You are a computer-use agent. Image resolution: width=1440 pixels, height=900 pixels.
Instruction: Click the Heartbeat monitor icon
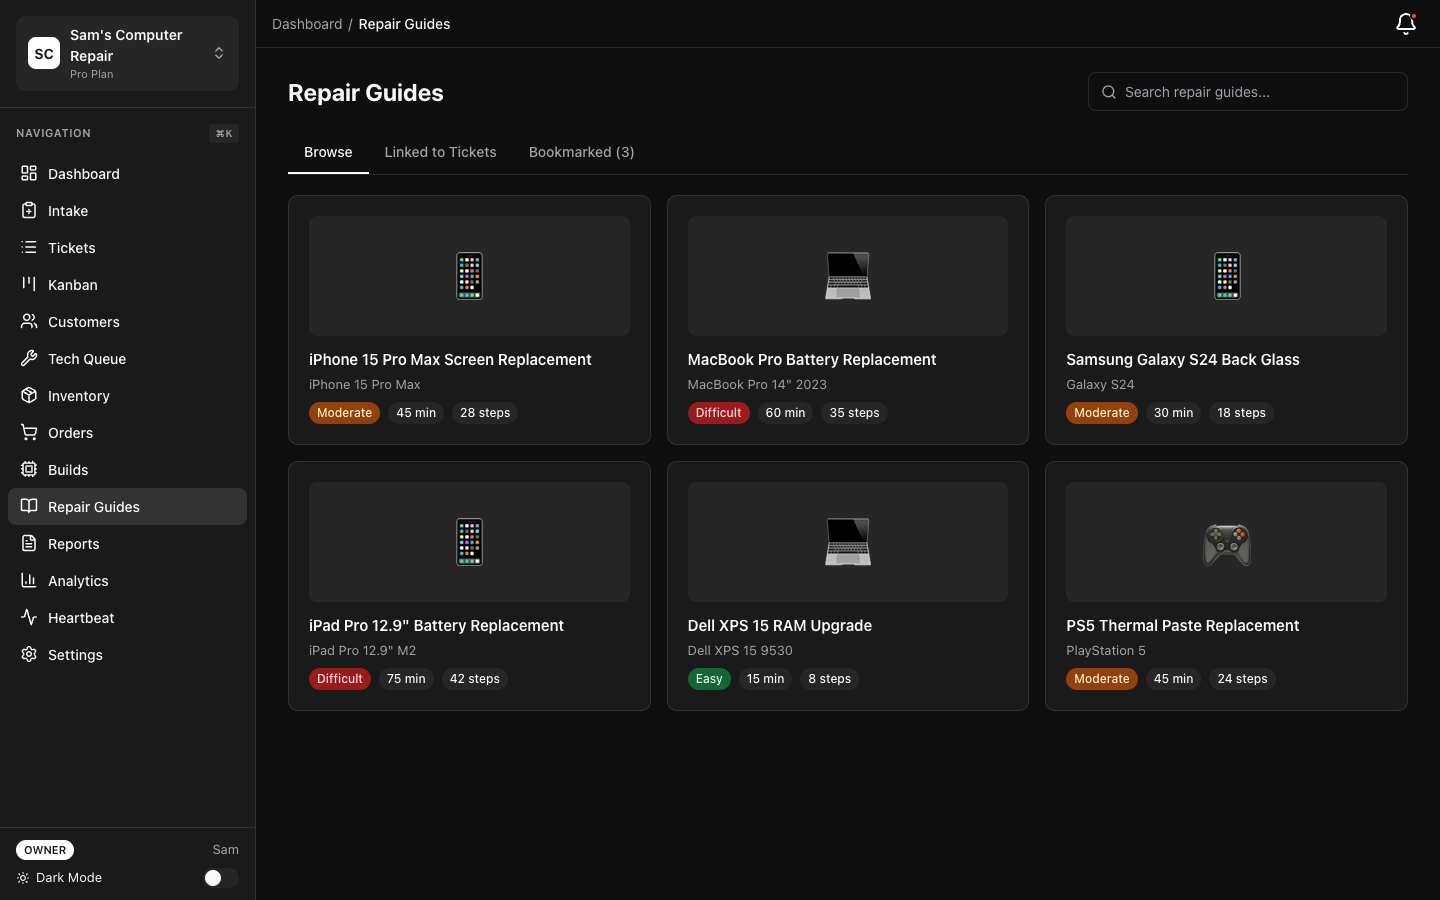tap(29, 618)
